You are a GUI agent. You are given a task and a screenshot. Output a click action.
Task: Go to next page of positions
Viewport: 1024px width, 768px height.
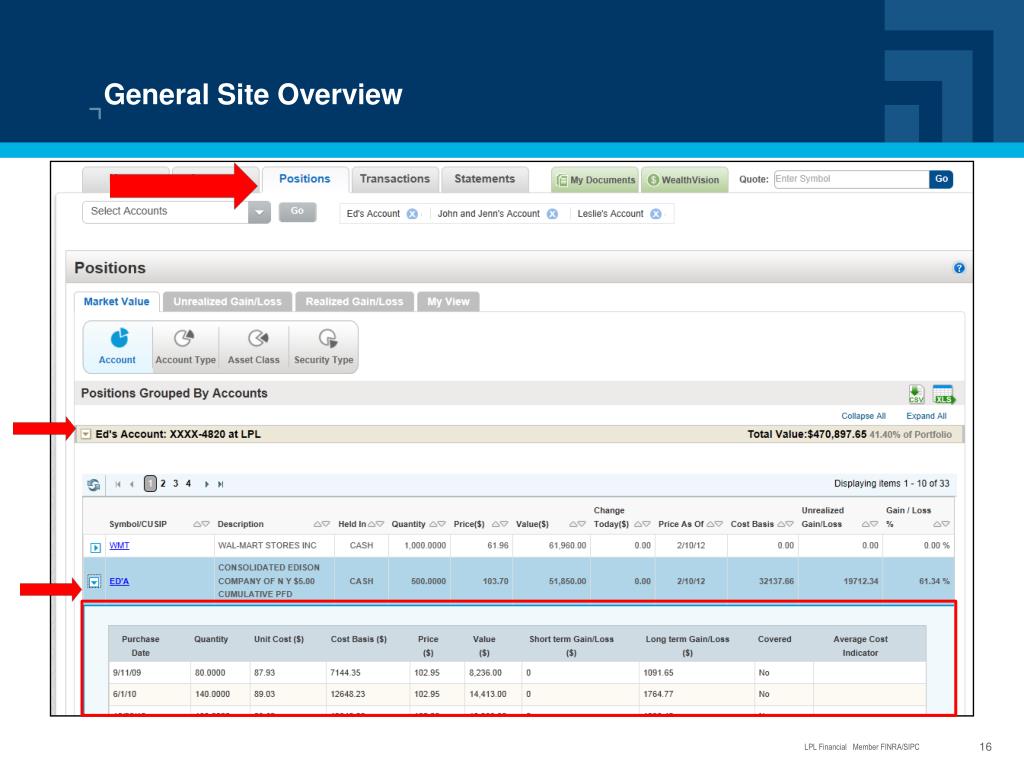206,485
